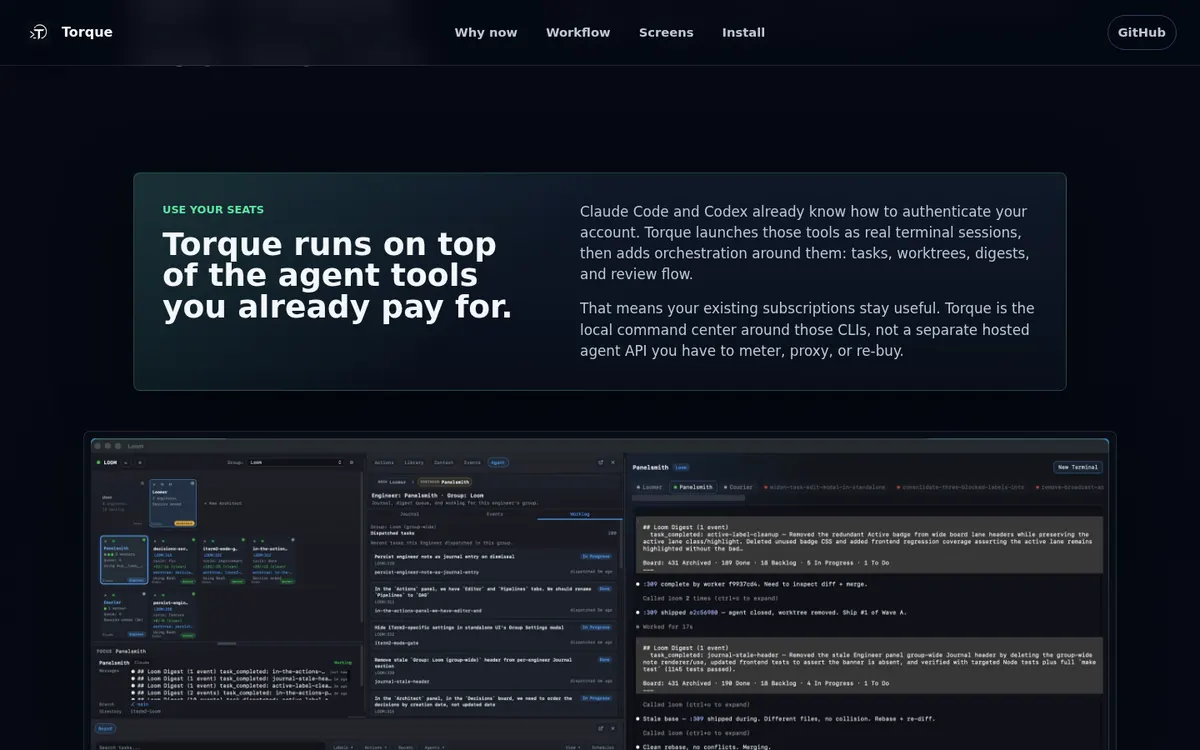Open the Workflow nav link
This screenshot has height=750, width=1200.
[x=578, y=32]
